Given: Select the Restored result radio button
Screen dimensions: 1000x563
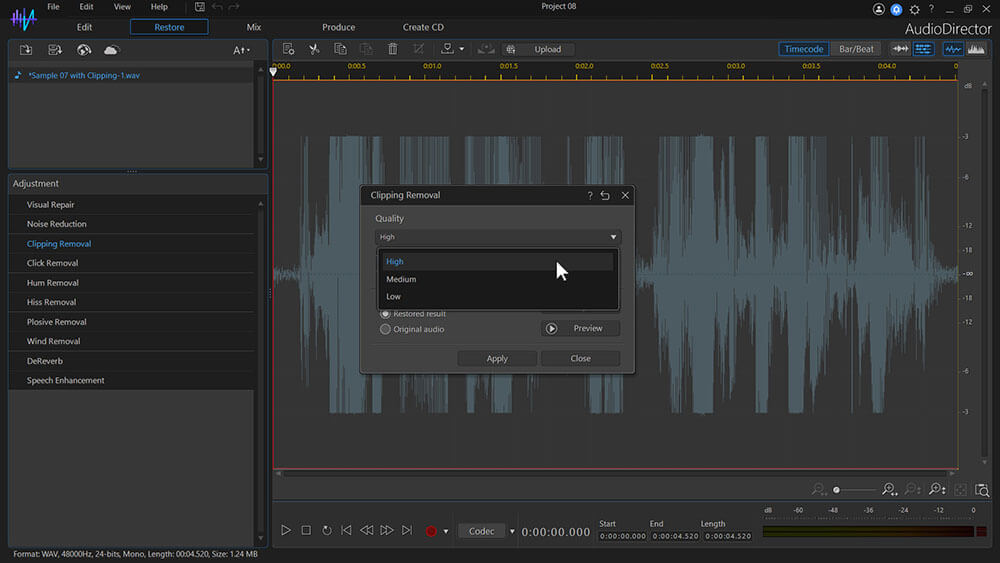Looking at the screenshot, I should (x=385, y=313).
